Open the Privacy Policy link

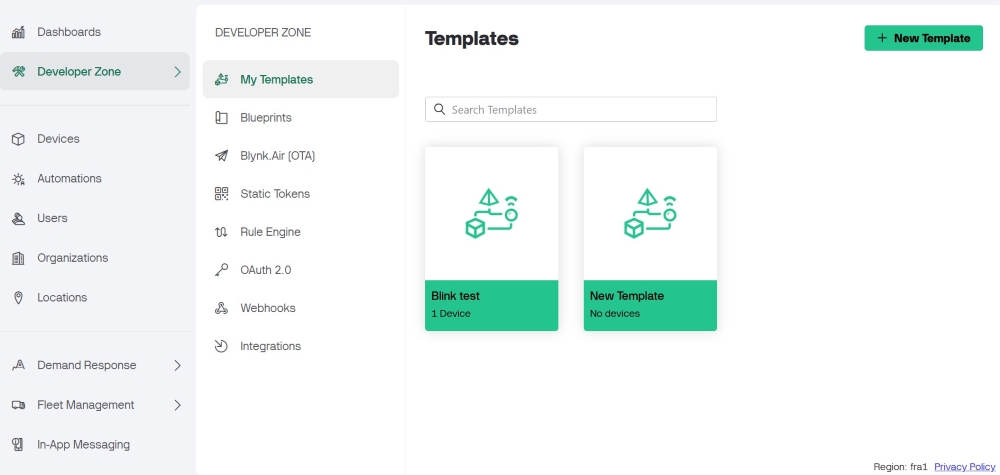[964, 467]
